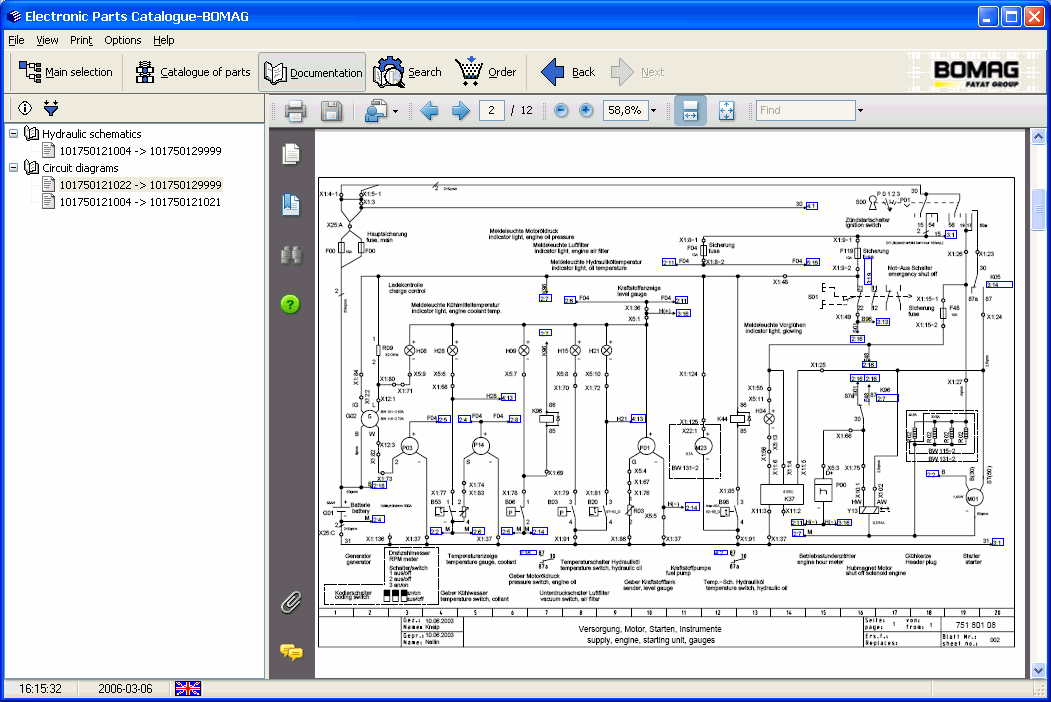The width and height of the screenshot is (1051, 702).
Task: Click the information icon in left panel
Action: tap(25, 107)
